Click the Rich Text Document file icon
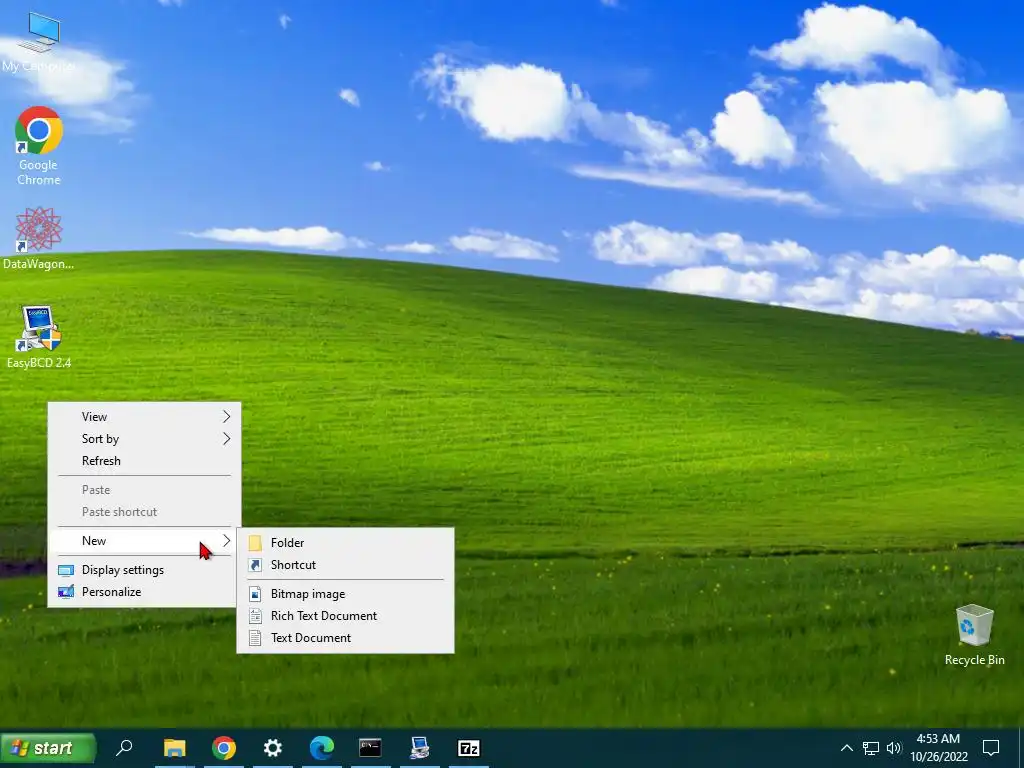Screen dimensions: 1024x768 coord(255,616)
